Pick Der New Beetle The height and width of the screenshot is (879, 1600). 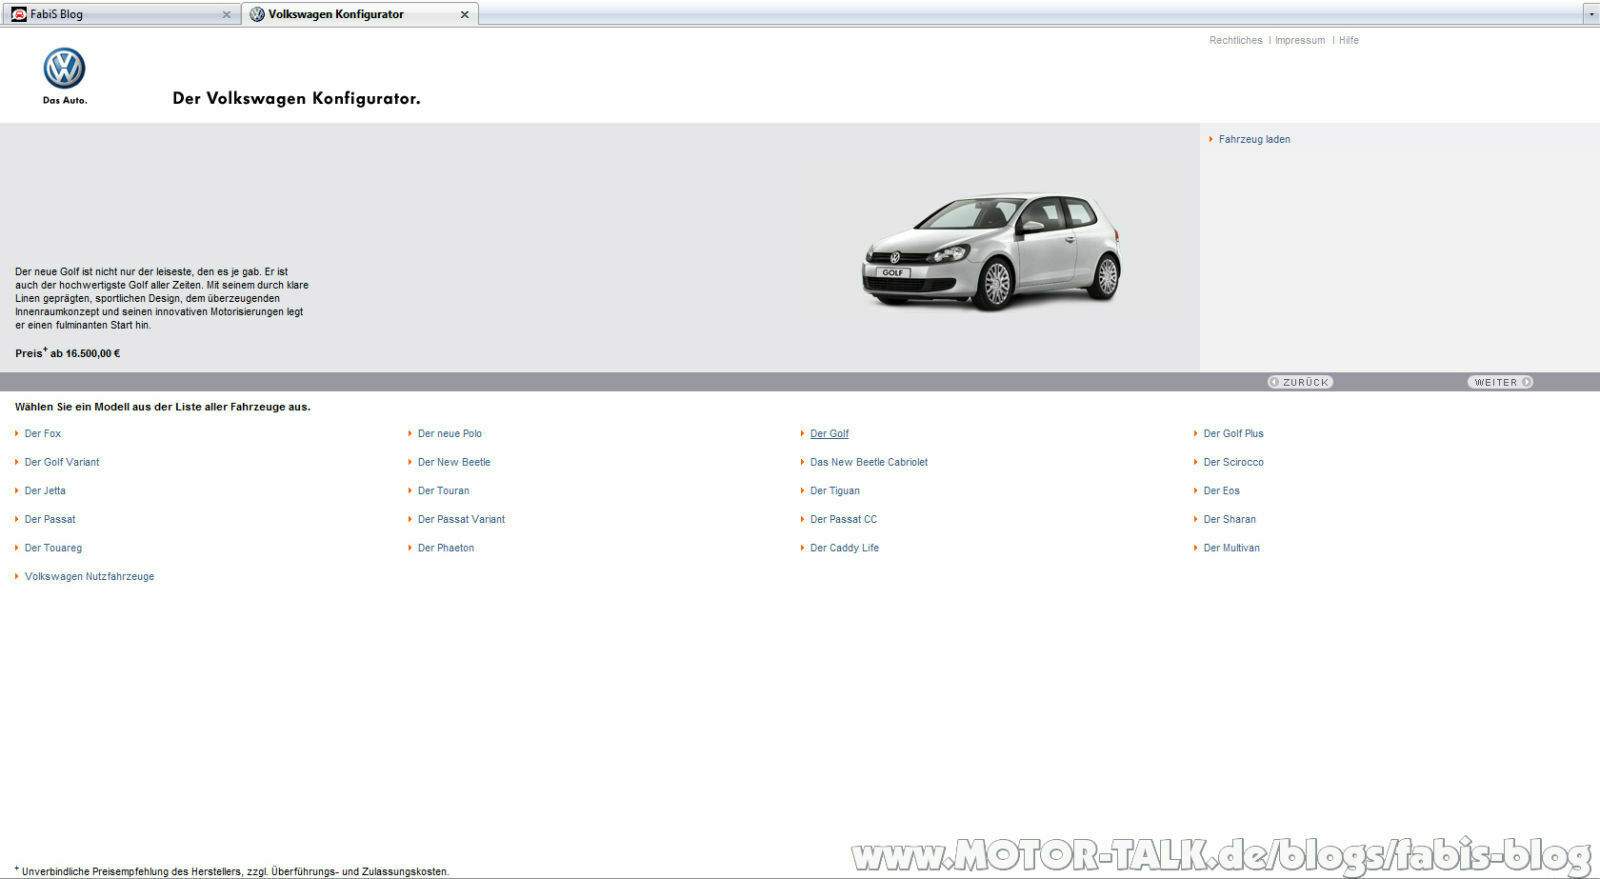[x=454, y=463]
